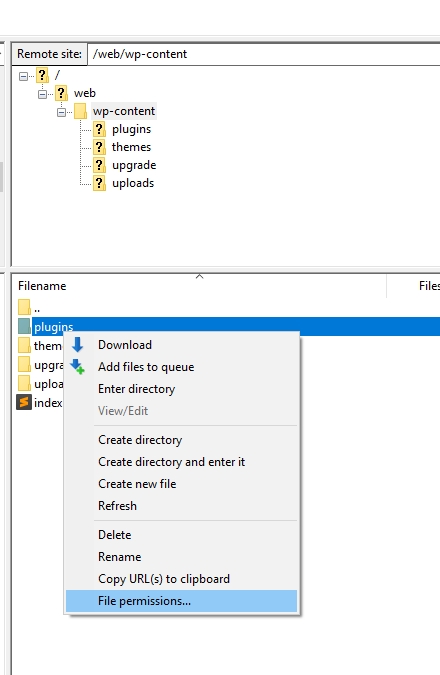The width and height of the screenshot is (440, 675).
Task: Click the Sublime icon beside index file
Action: [24, 403]
